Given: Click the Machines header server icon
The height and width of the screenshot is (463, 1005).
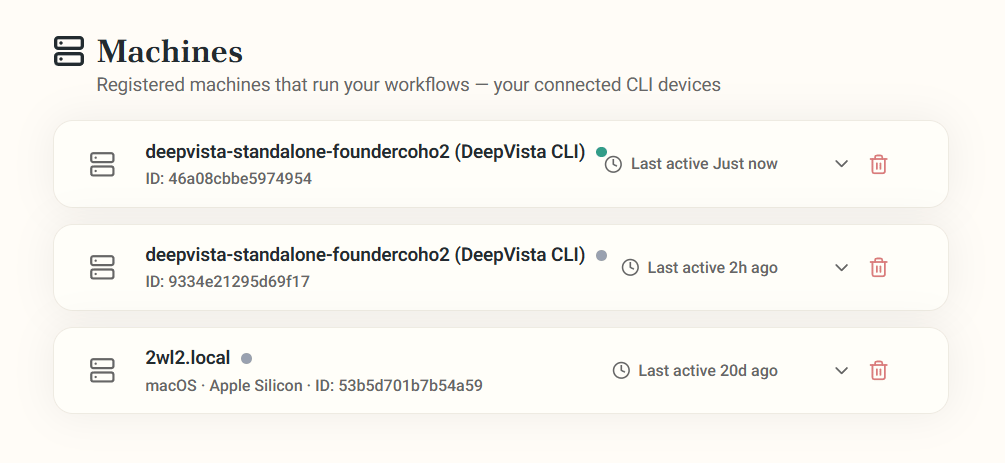Looking at the screenshot, I should [x=69, y=51].
